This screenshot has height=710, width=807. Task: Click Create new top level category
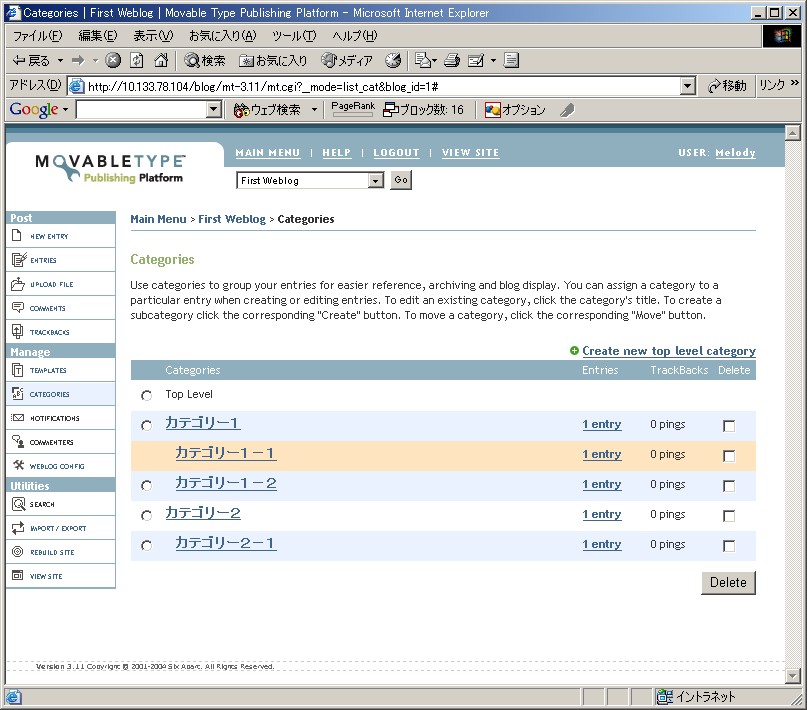click(x=669, y=351)
